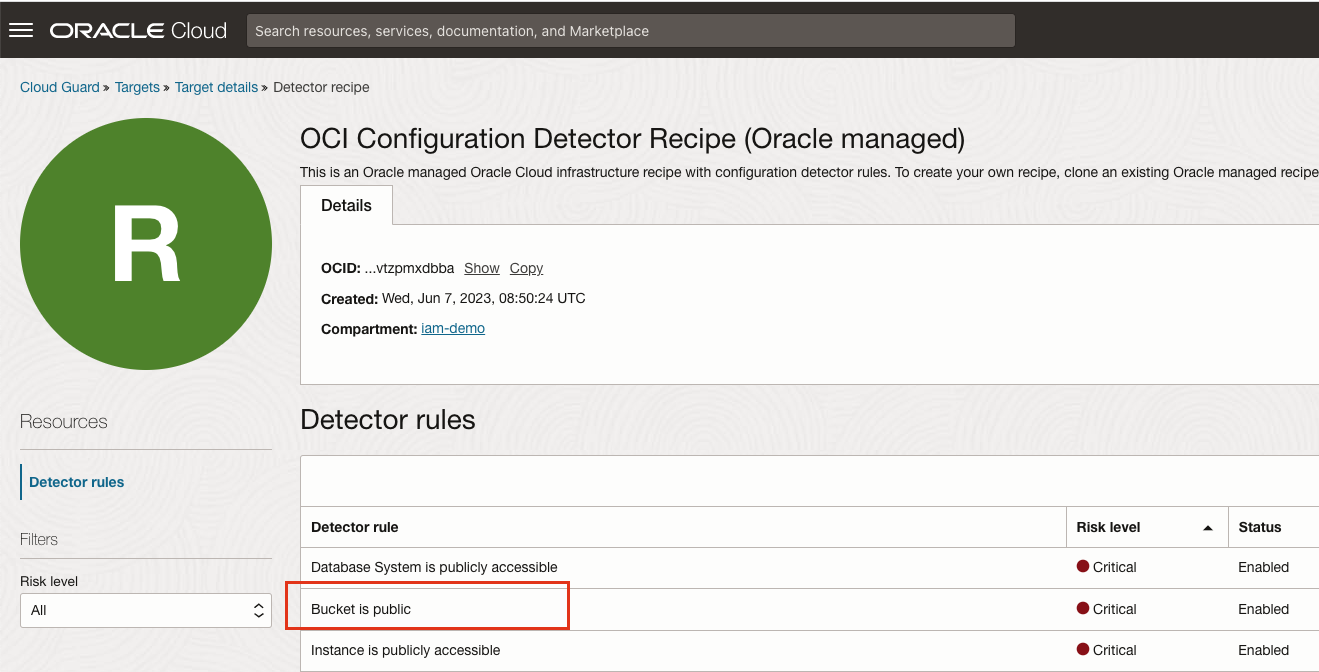Image resolution: width=1319 pixels, height=672 pixels.
Task: Open the iam-demo compartment link
Action: 453,328
